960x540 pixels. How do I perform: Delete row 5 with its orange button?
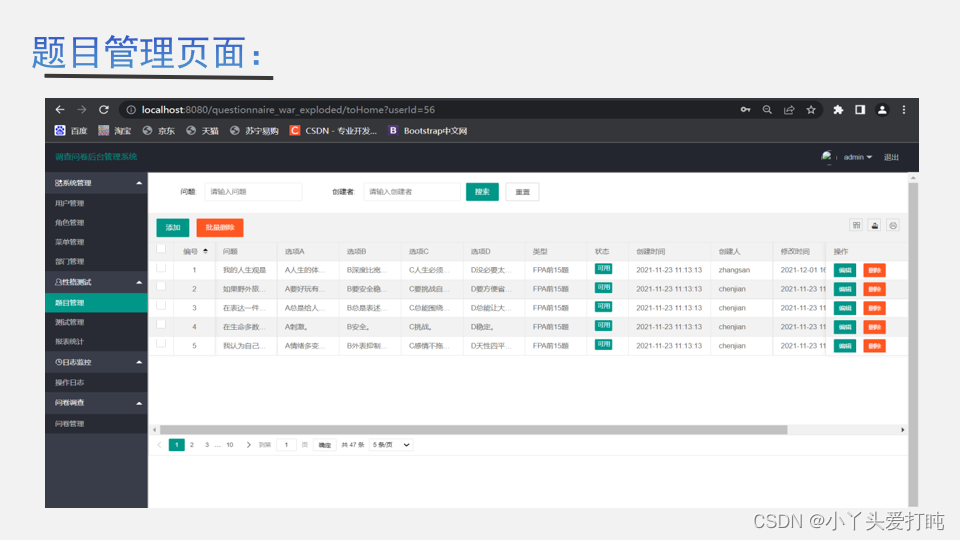pos(874,346)
